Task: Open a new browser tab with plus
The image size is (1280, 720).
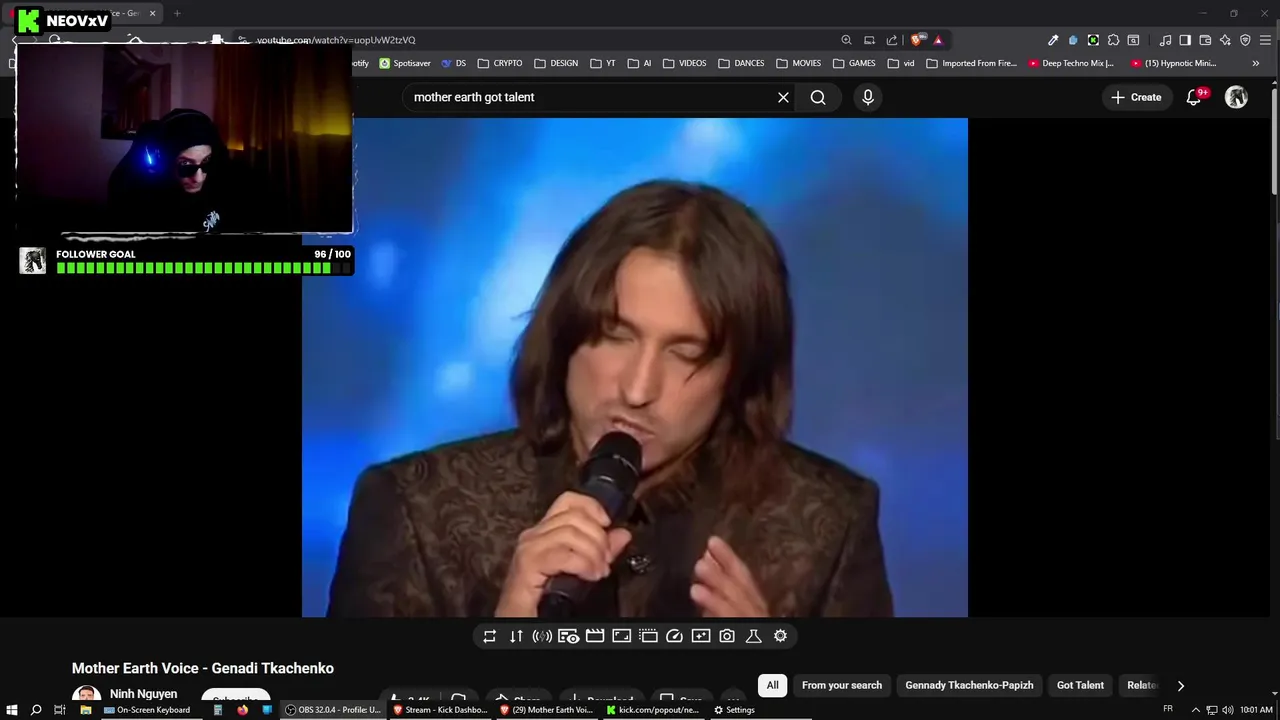Action: point(177,13)
